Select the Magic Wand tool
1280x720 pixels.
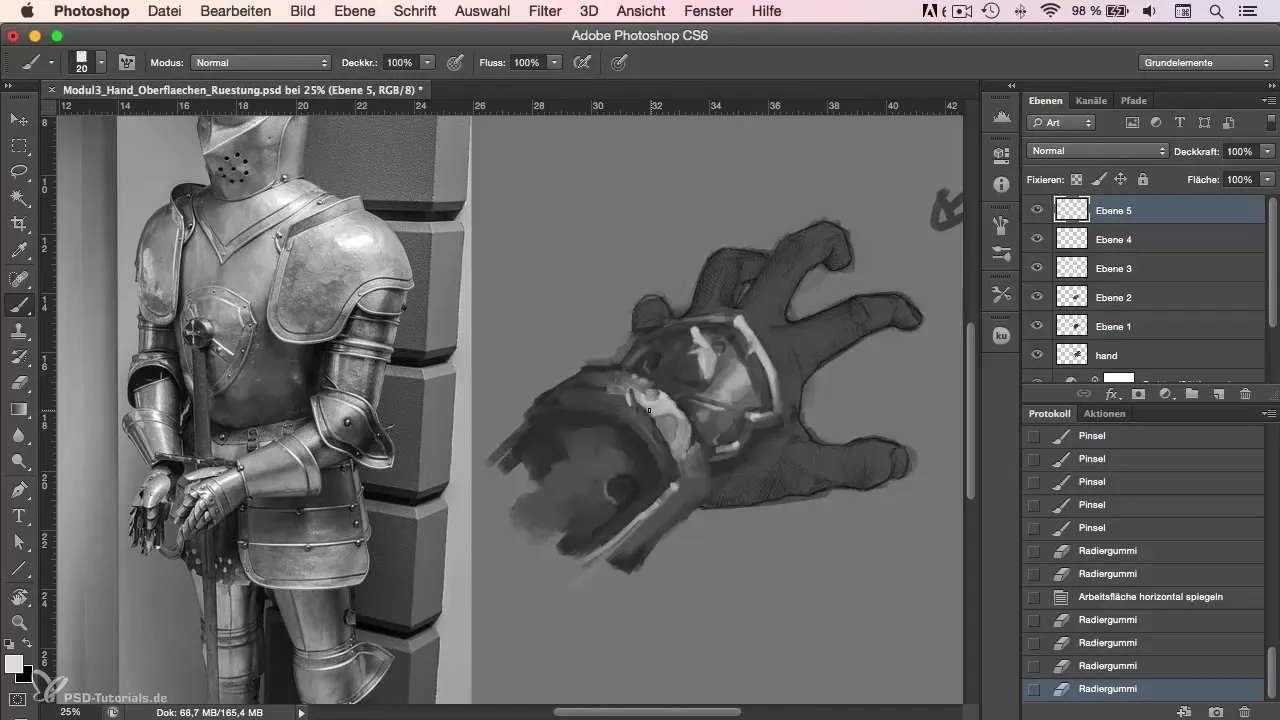(19, 198)
